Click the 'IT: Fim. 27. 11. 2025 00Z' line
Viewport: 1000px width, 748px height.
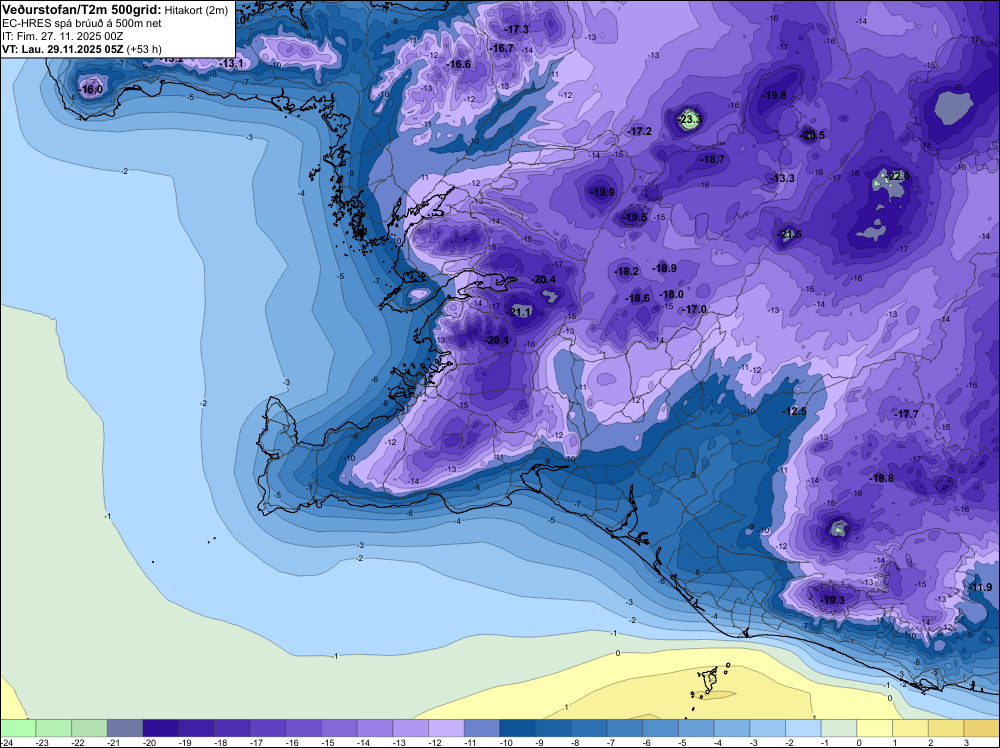click(x=61, y=36)
